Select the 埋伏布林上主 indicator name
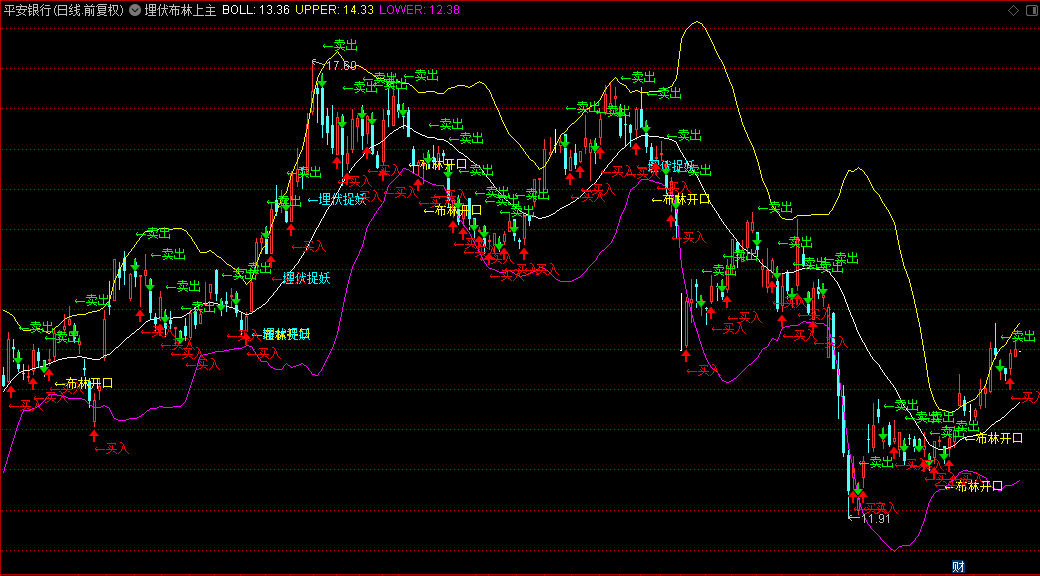Viewport: 1040px width, 576px height. click(x=180, y=11)
